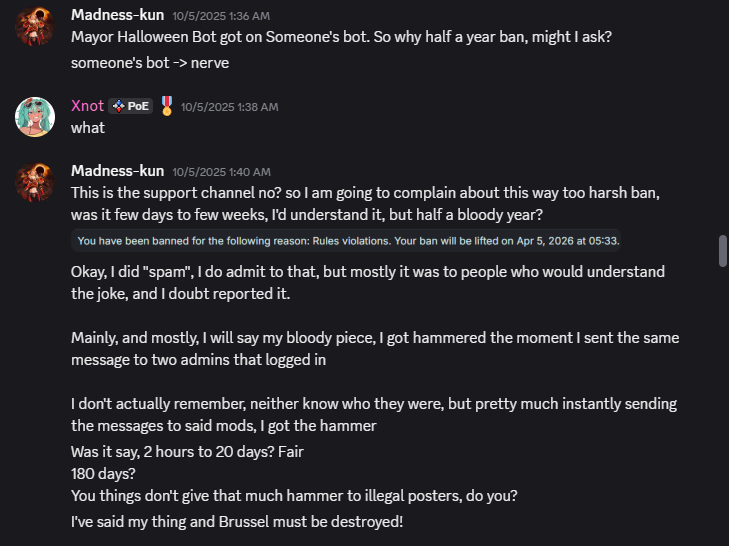Click Madness-kun's avatar on the 1:36 AM message

point(35,25)
